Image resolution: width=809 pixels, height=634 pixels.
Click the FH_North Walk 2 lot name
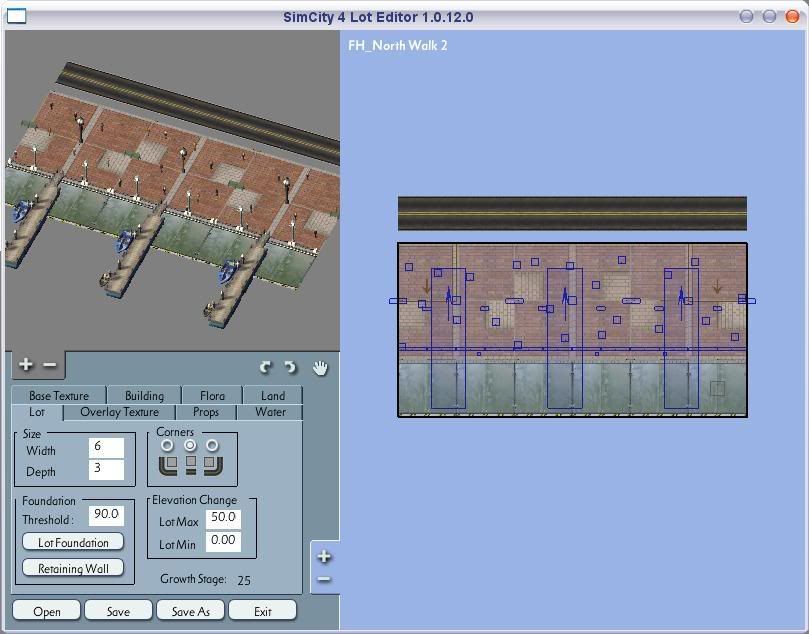coord(397,45)
